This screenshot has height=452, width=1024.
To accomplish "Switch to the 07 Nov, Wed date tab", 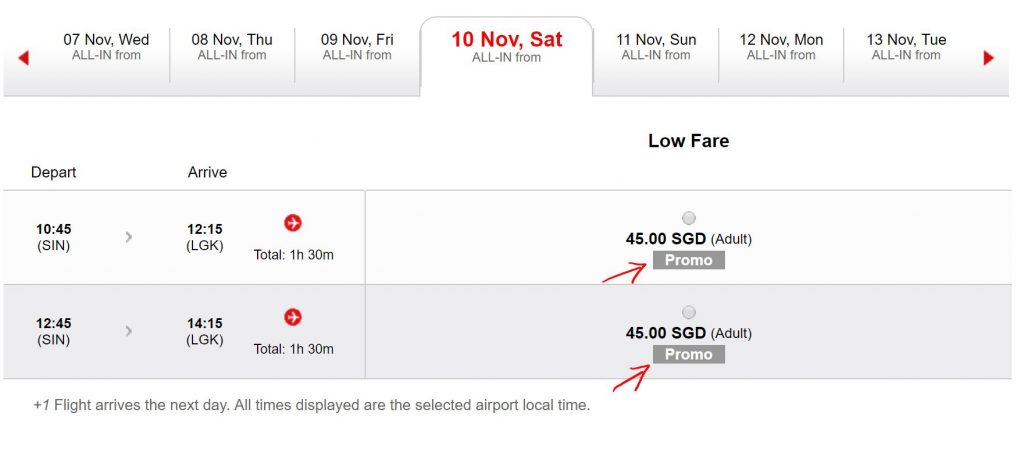I will point(106,47).
